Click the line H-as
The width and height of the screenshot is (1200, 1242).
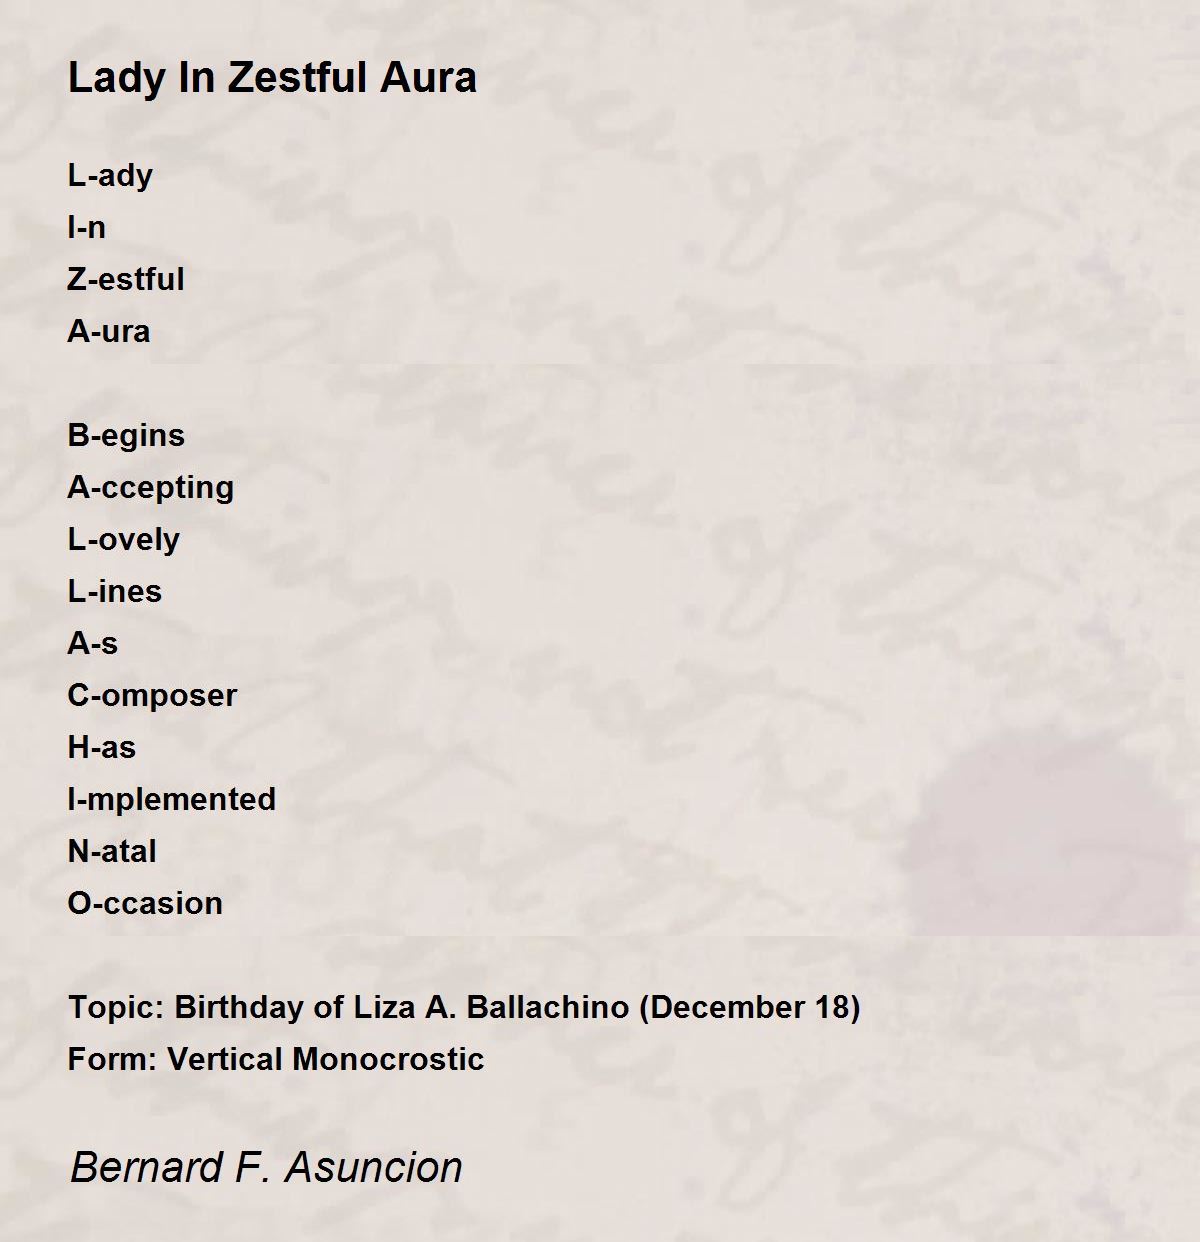click(x=102, y=747)
